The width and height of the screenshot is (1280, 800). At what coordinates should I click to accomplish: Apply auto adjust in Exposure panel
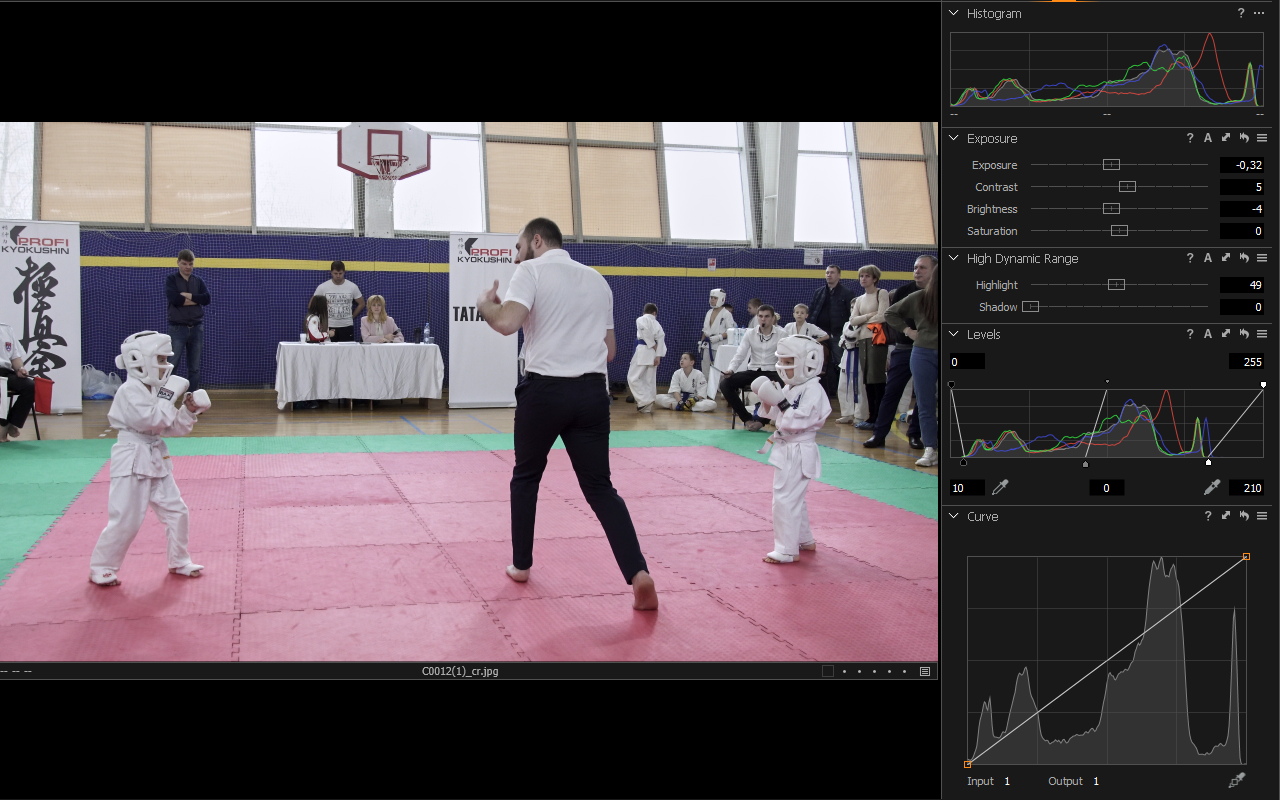pyautogui.click(x=1208, y=138)
